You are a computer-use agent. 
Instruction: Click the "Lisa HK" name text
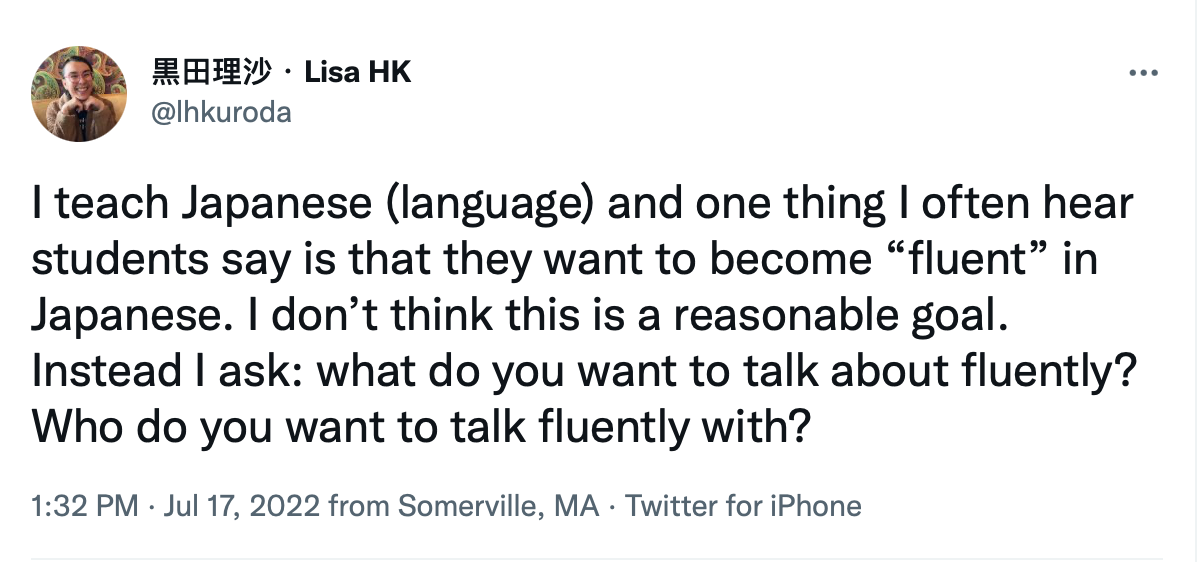click(x=357, y=72)
